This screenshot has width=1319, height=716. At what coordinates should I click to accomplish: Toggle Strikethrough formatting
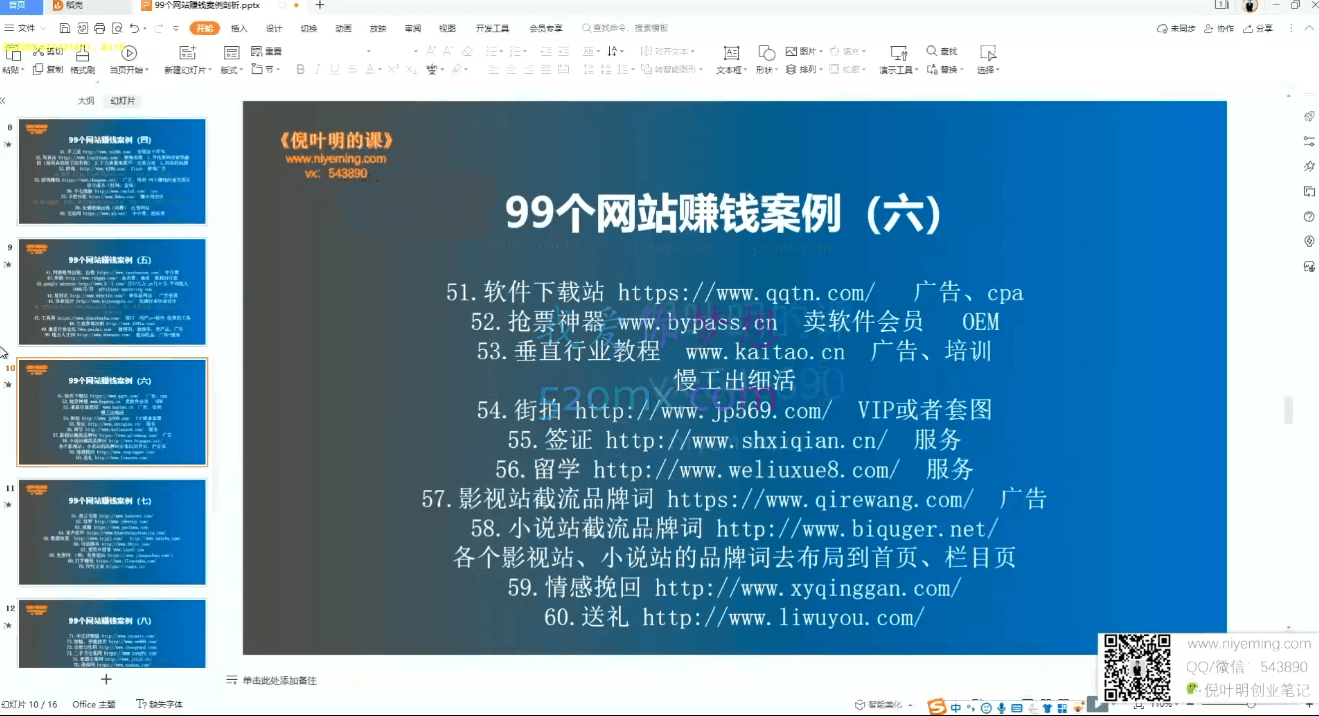[351, 69]
